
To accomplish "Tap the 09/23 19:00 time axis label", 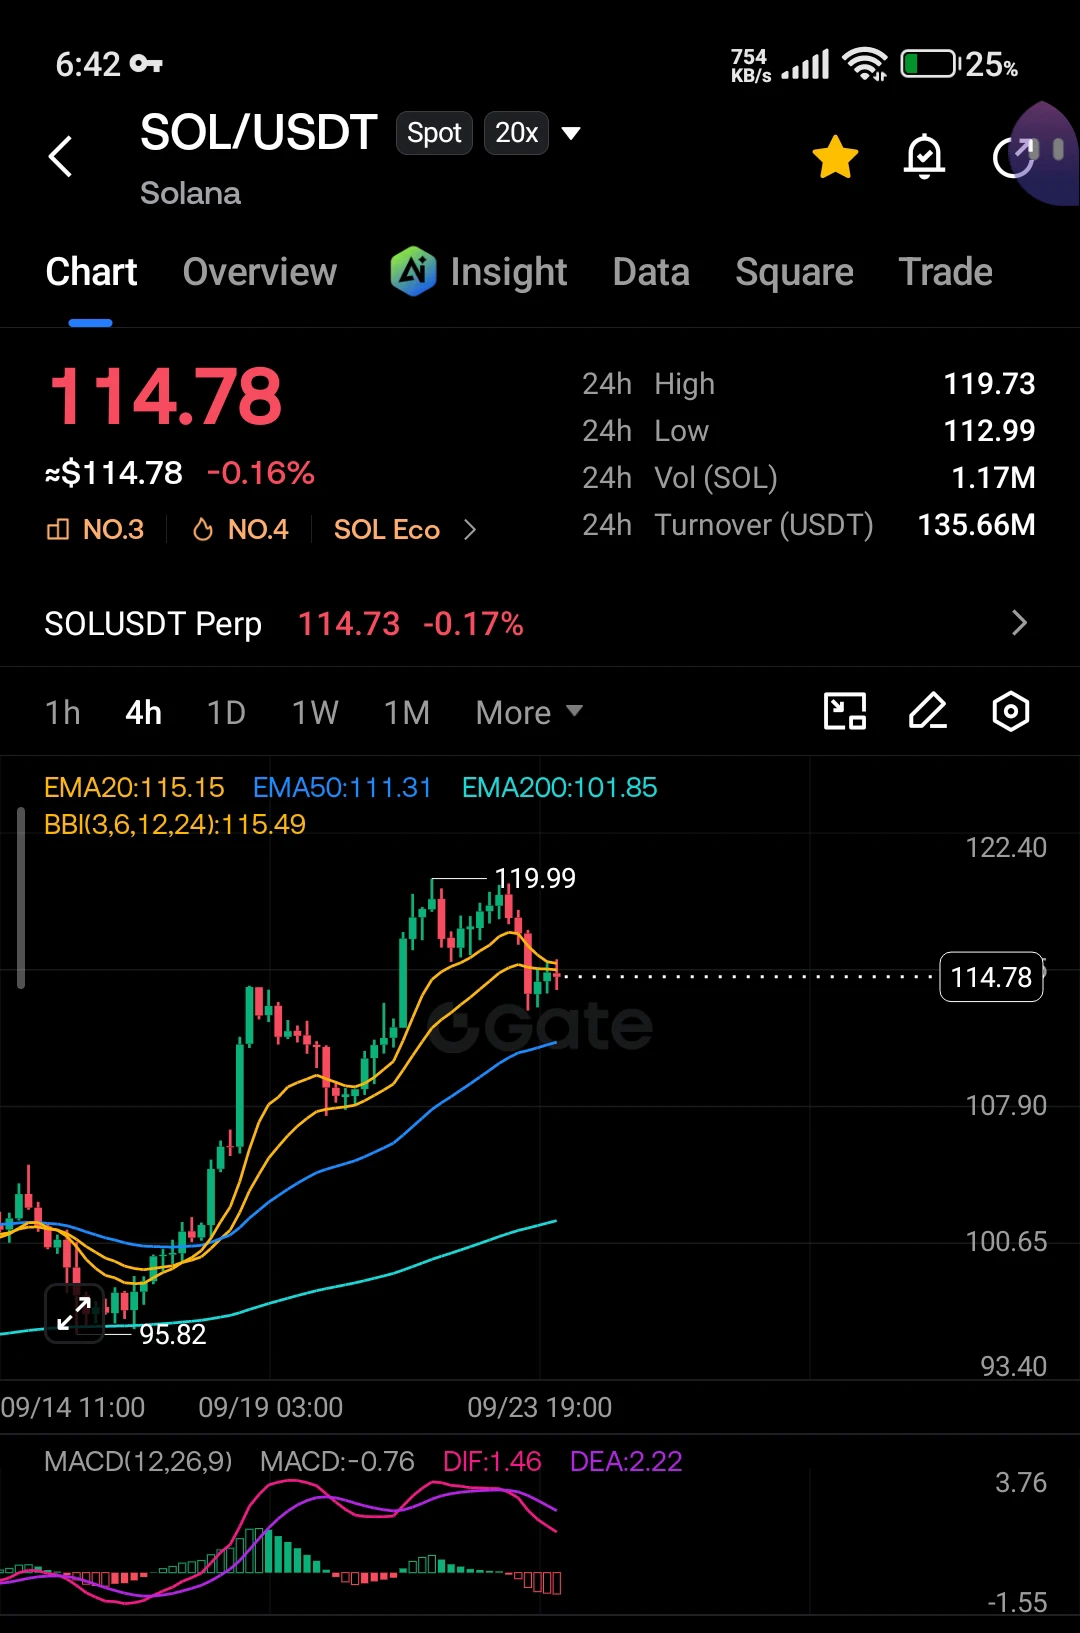I will coord(539,1408).
